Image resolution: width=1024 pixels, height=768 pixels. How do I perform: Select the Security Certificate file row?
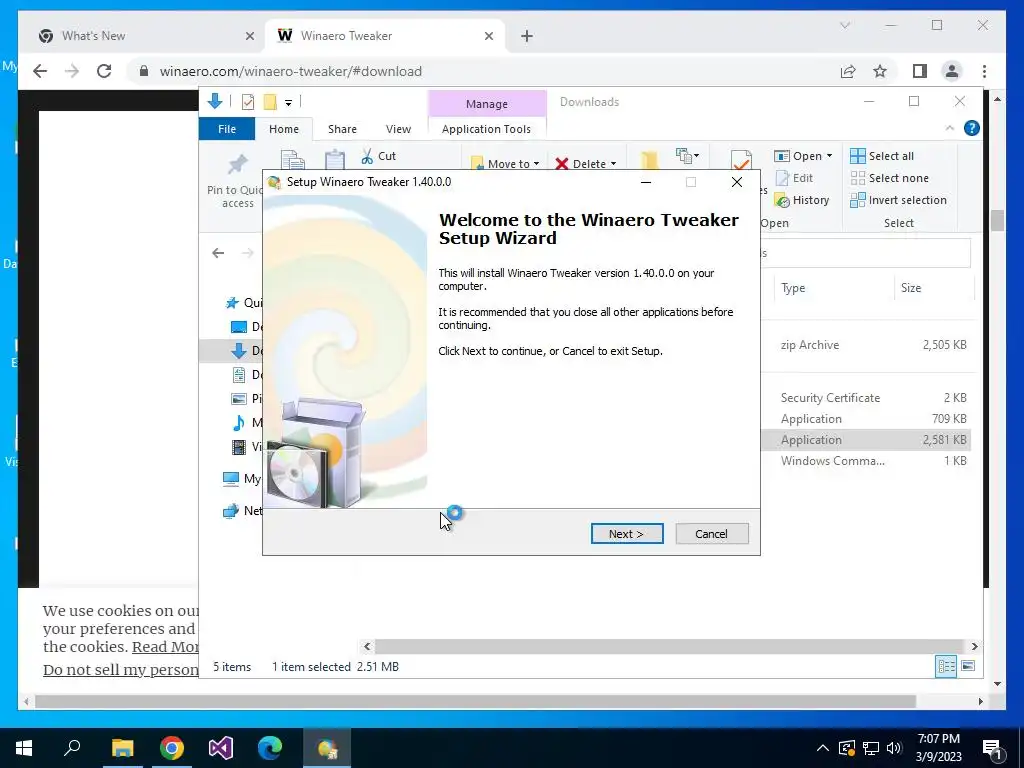(x=866, y=398)
